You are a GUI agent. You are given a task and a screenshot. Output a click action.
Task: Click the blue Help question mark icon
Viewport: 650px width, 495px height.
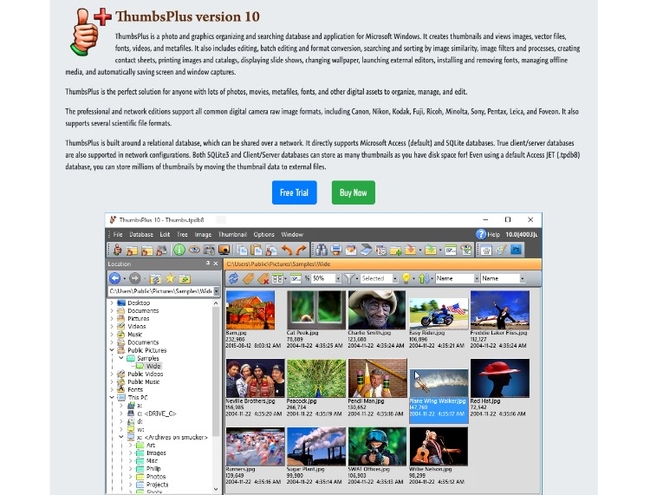(481, 234)
